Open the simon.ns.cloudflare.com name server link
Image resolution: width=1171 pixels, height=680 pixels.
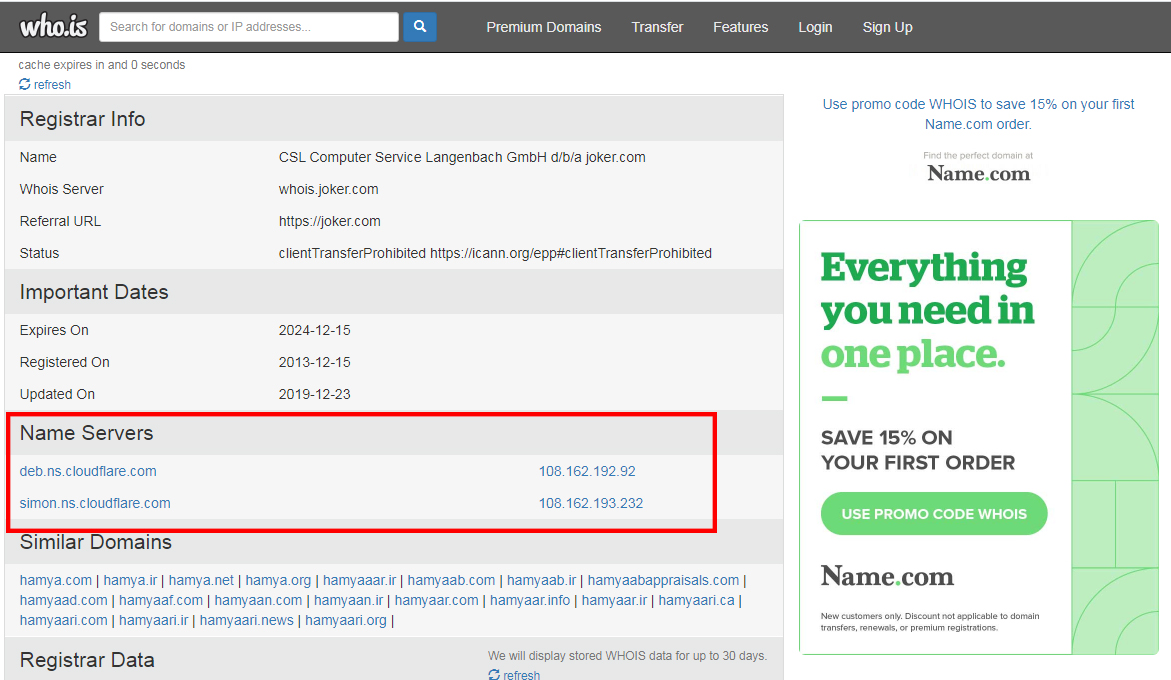[x=95, y=503]
